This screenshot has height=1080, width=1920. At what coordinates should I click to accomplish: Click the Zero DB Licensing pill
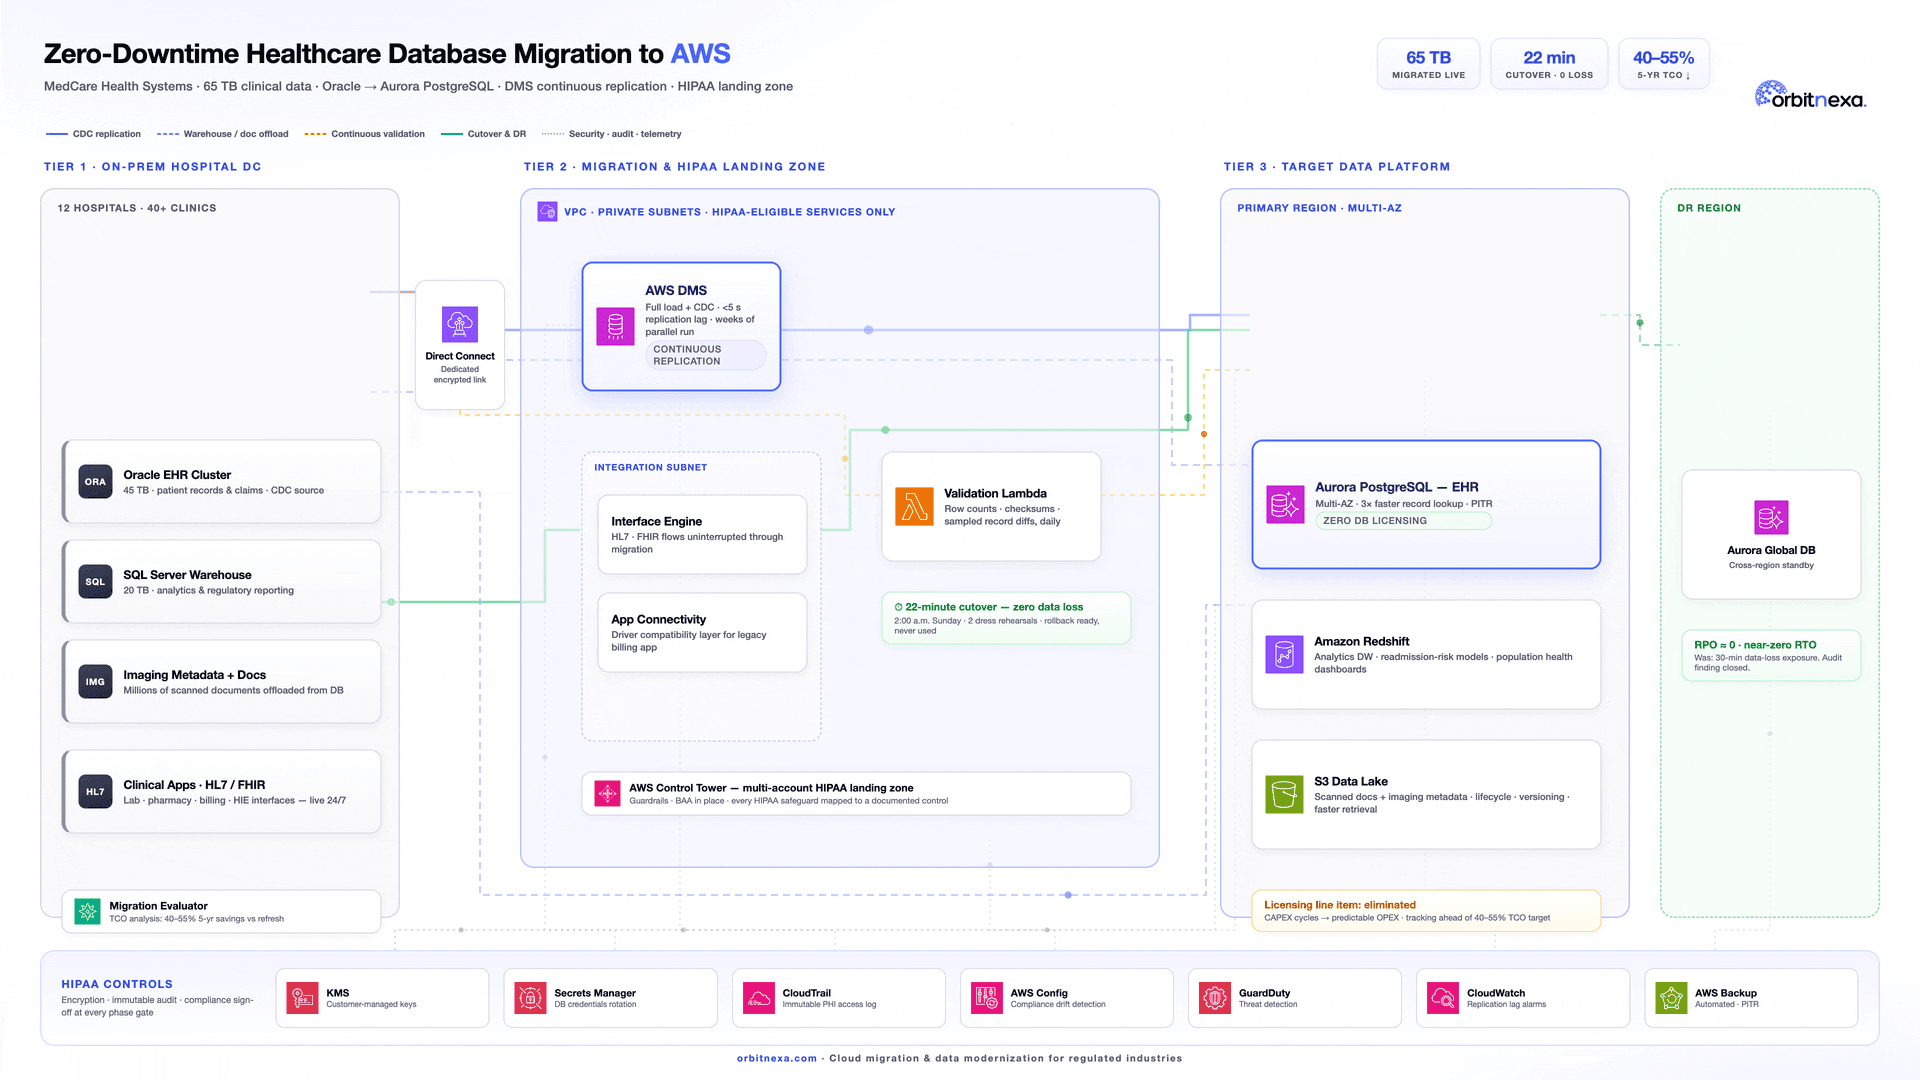tap(1403, 521)
